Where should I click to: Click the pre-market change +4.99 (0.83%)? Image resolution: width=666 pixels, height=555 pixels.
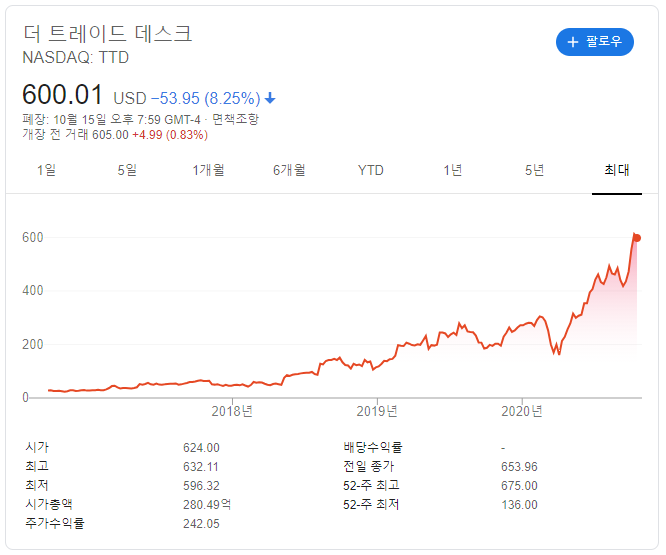coord(170,135)
